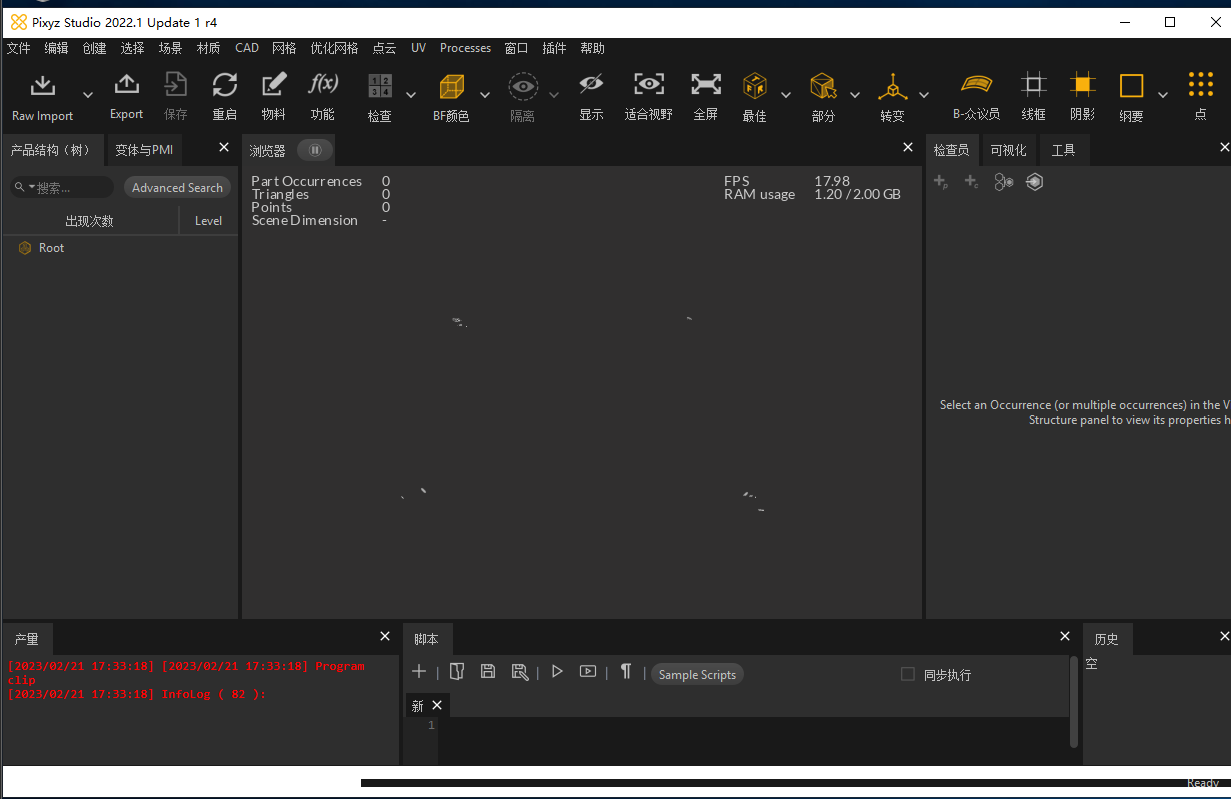Click the save script as icon

tap(519, 672)
